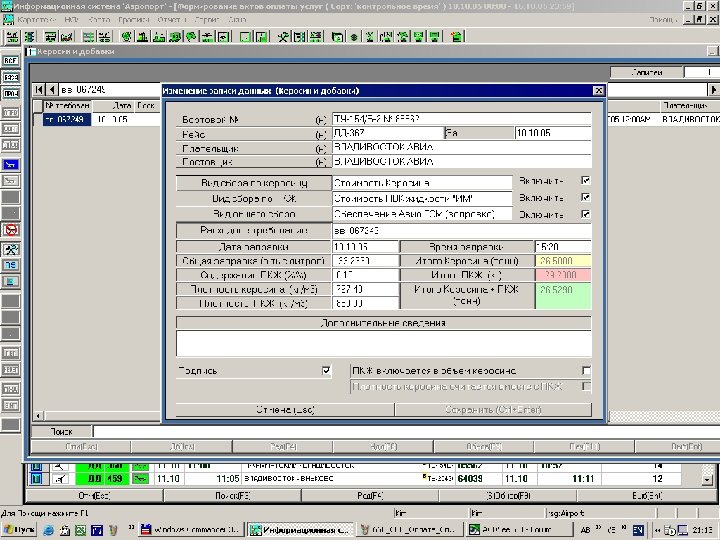720x540 pixels.
Task: Click the Керосин и добавки window title icon
Action: click(30, 51)
